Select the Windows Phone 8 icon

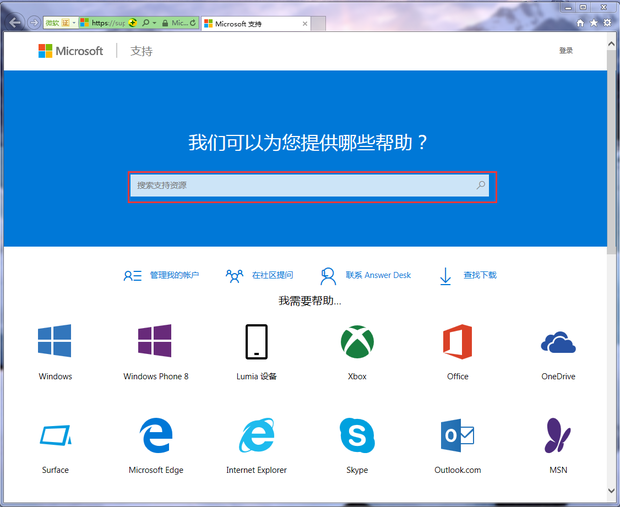point(156,341)
